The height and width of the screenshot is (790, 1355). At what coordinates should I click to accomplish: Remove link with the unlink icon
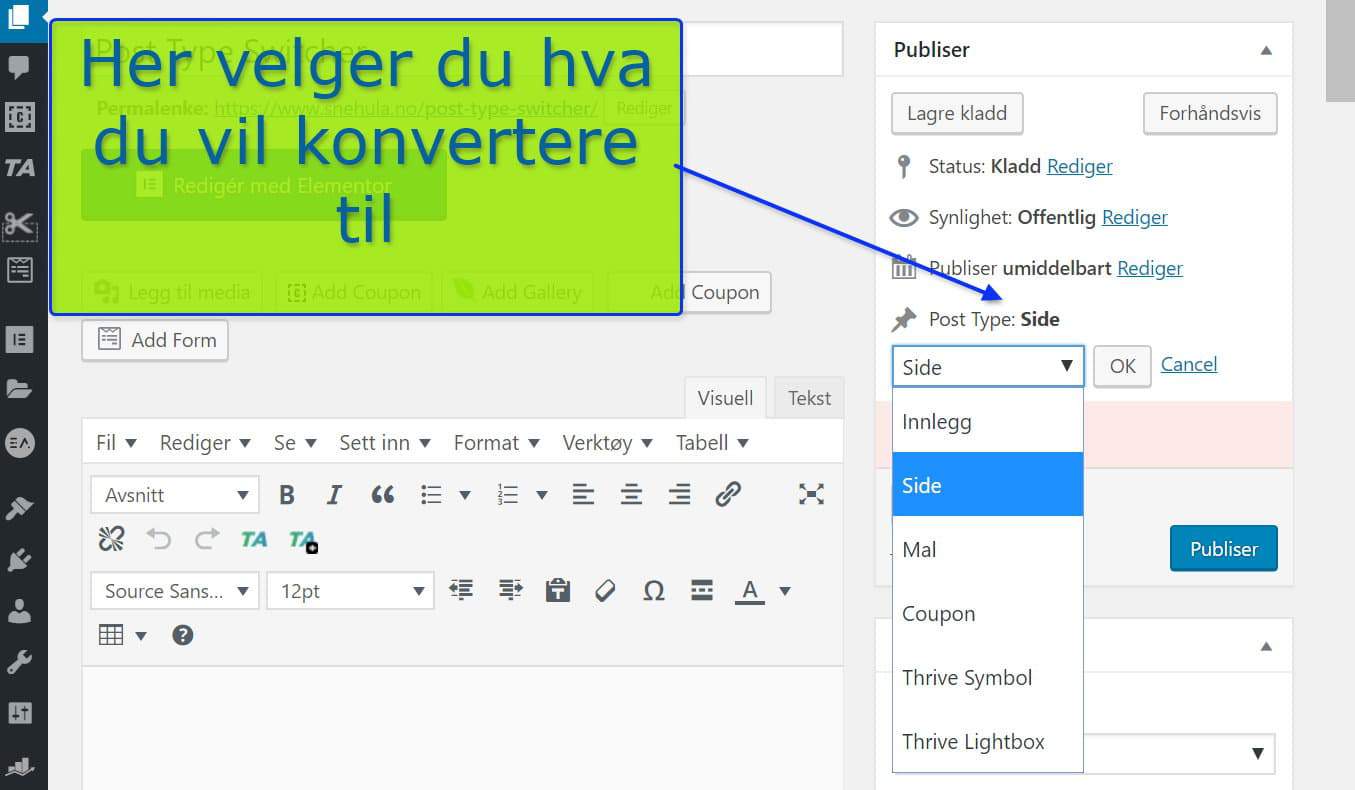pos(111,540)
